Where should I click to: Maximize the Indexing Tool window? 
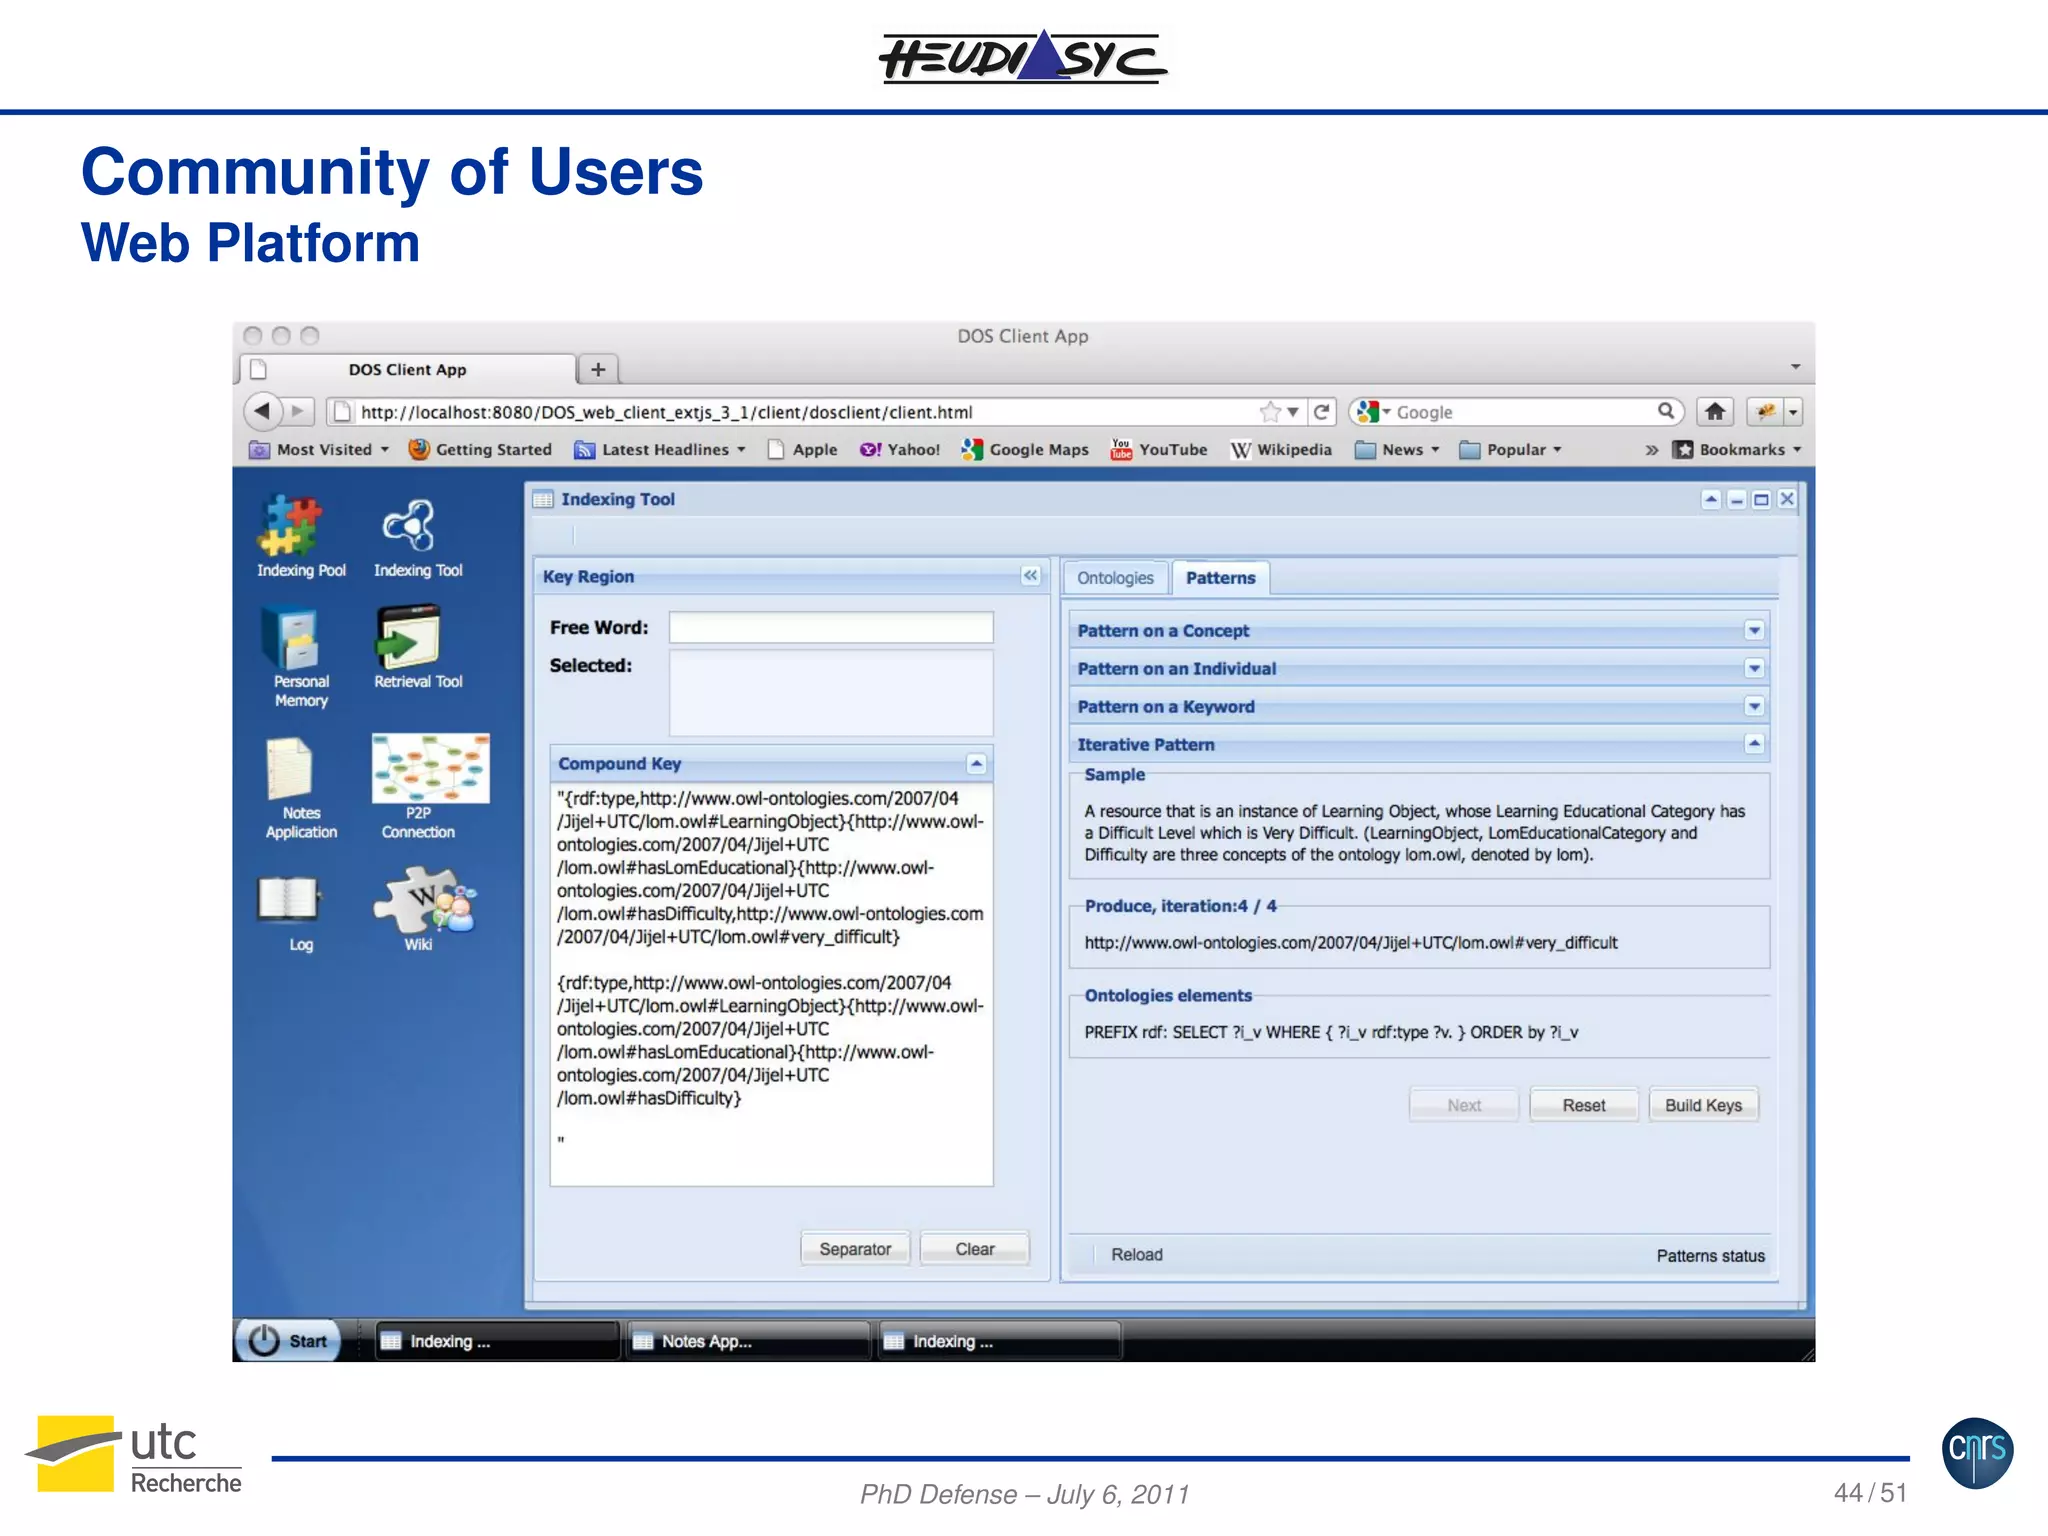pos(1762,499)
